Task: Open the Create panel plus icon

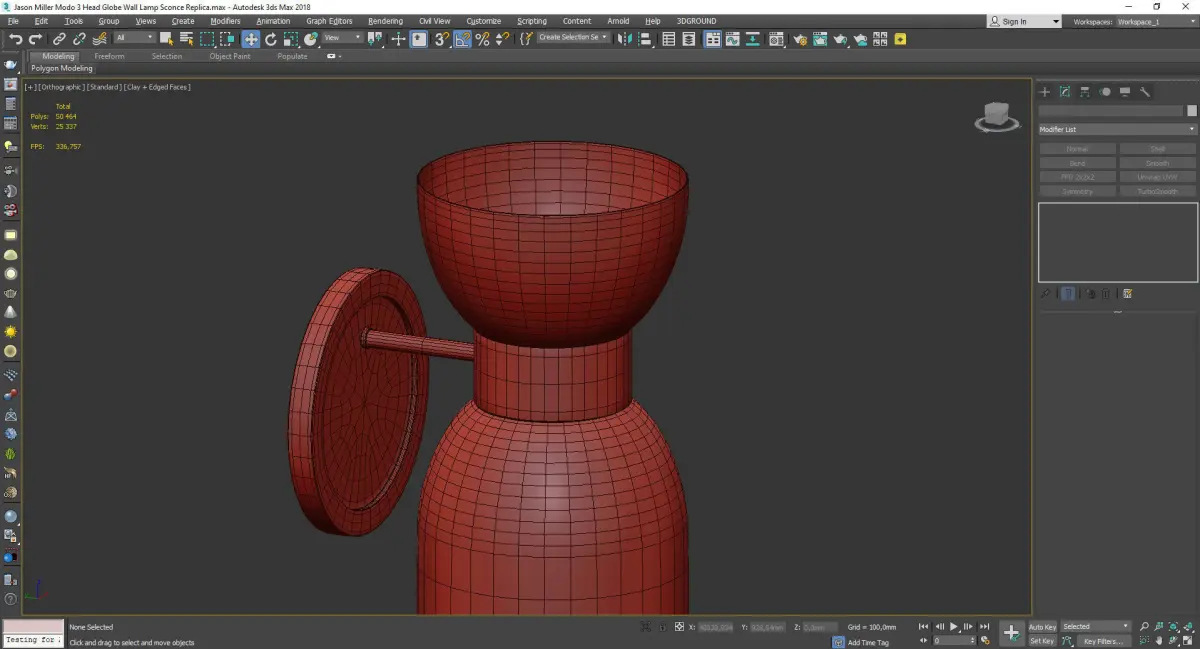Action: pyautogui.click(x=1045, y=92)
